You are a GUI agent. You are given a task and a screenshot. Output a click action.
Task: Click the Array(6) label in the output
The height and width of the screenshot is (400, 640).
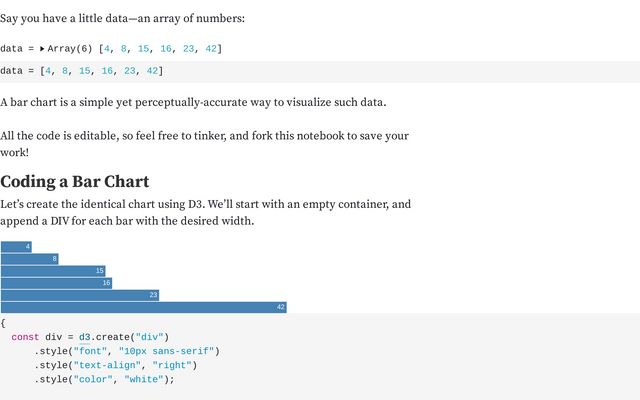pyautogui.click(x=70, y=49)
